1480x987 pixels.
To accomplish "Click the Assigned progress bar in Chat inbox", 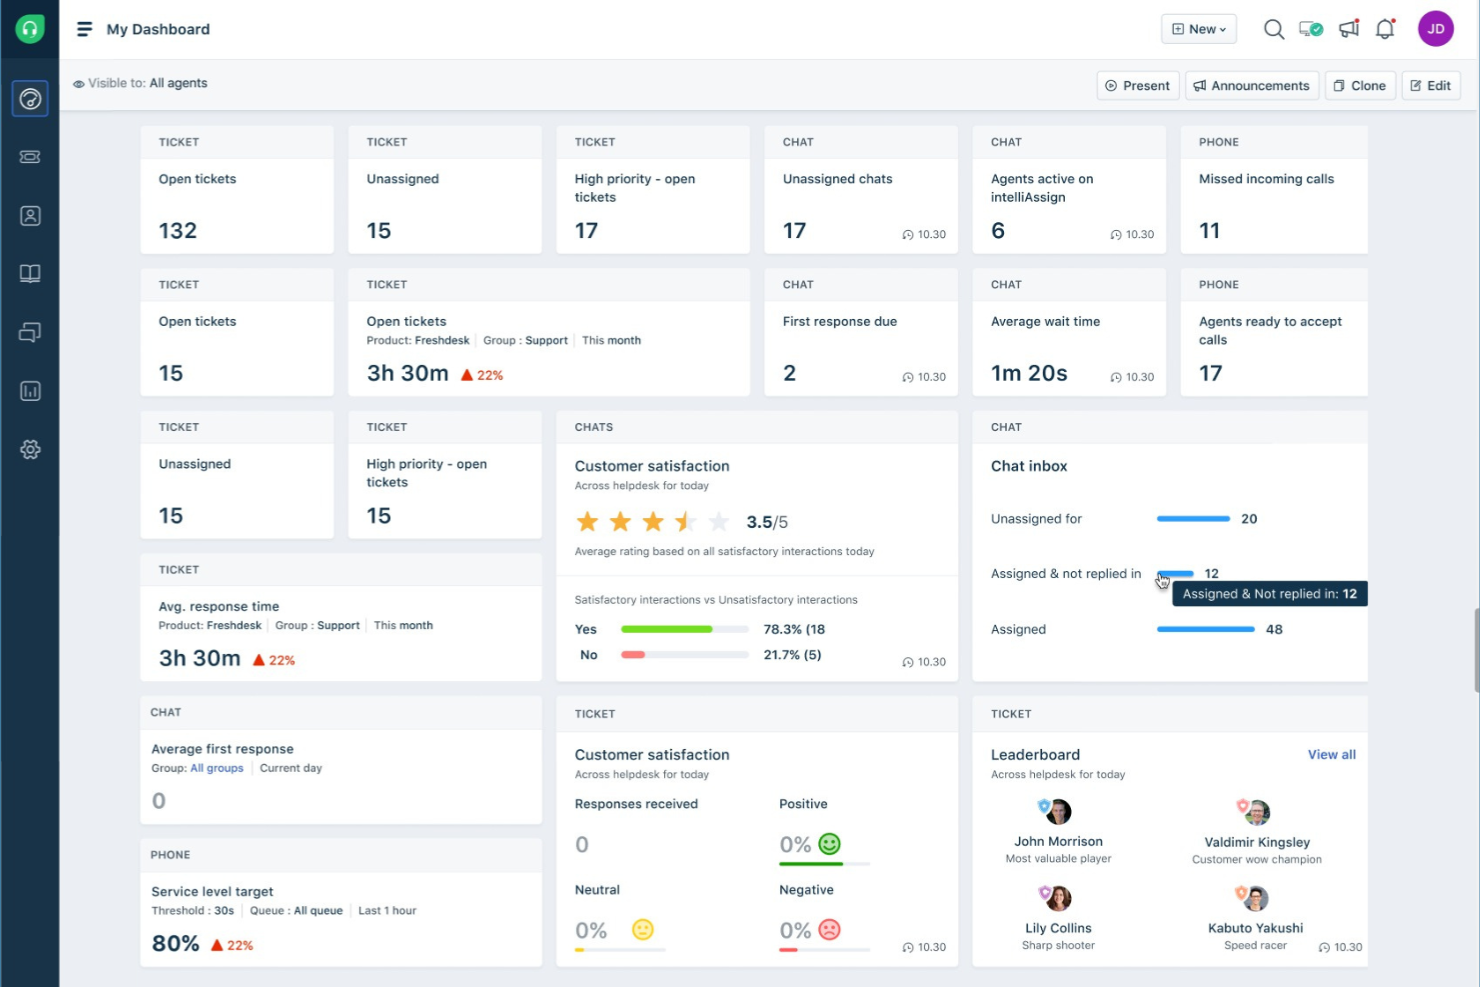I will [1205, 629].
